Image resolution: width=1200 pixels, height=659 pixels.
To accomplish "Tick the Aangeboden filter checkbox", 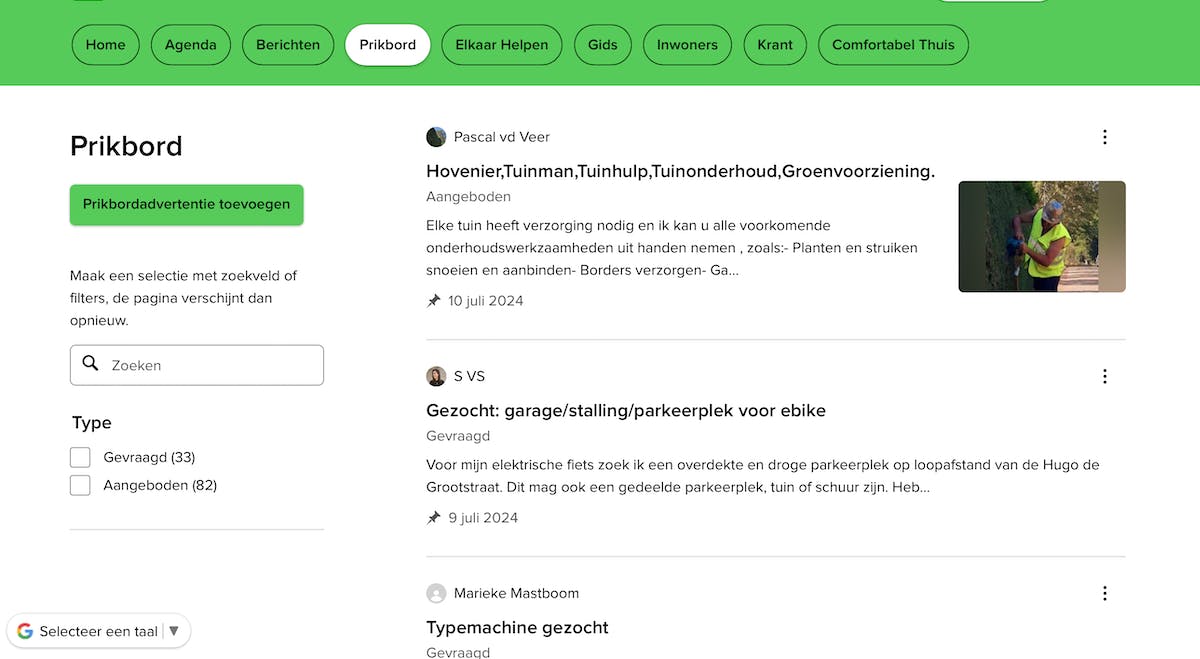I will click(x=80, y=485).
